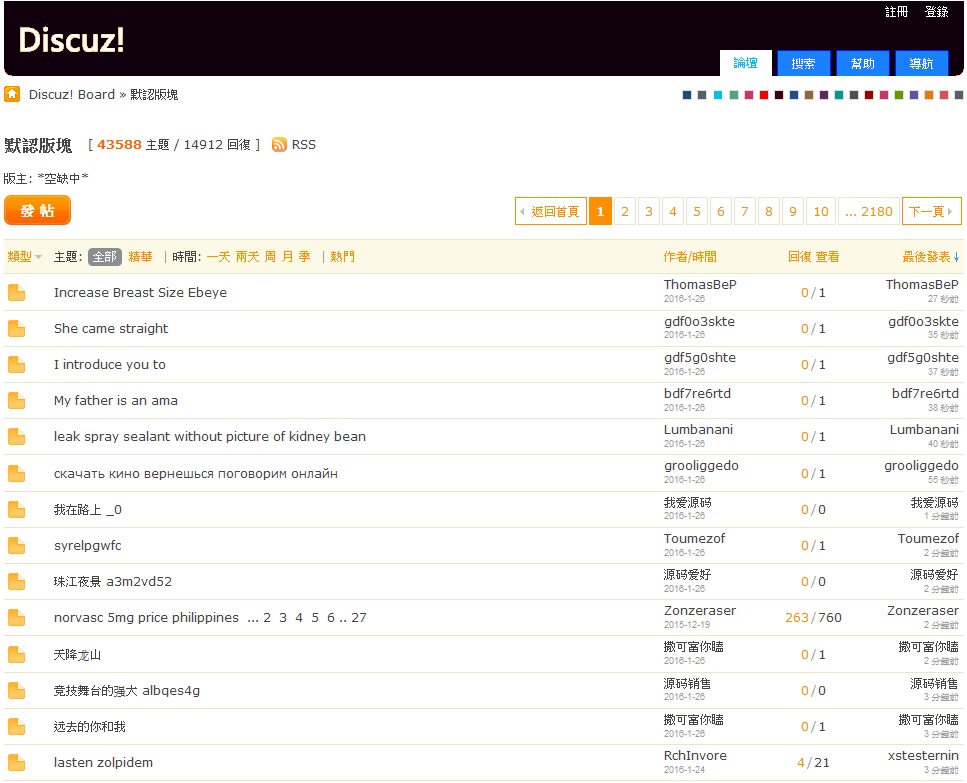Open thread "She came straight"

pos(111,329)
